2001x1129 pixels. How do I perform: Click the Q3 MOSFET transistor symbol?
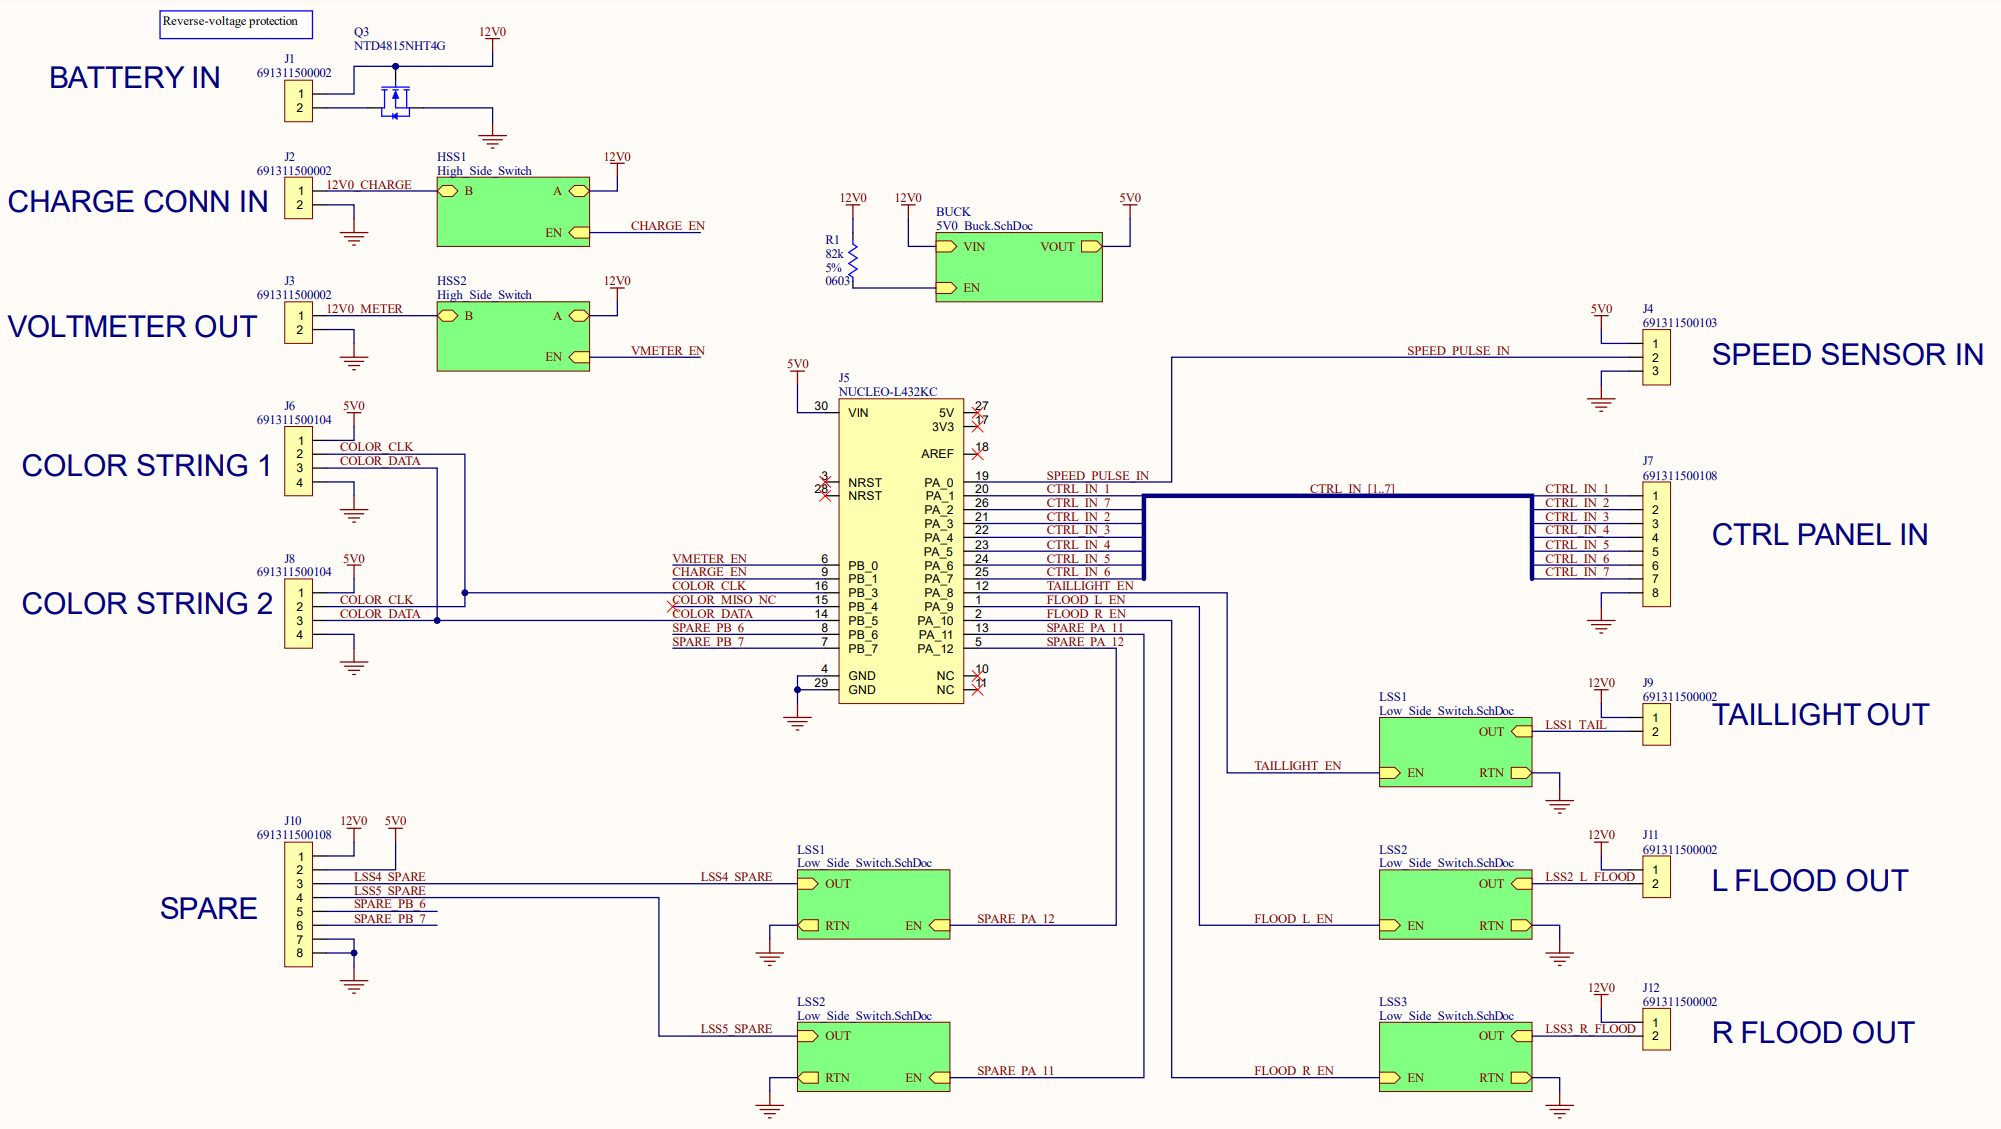pos(396,101)
